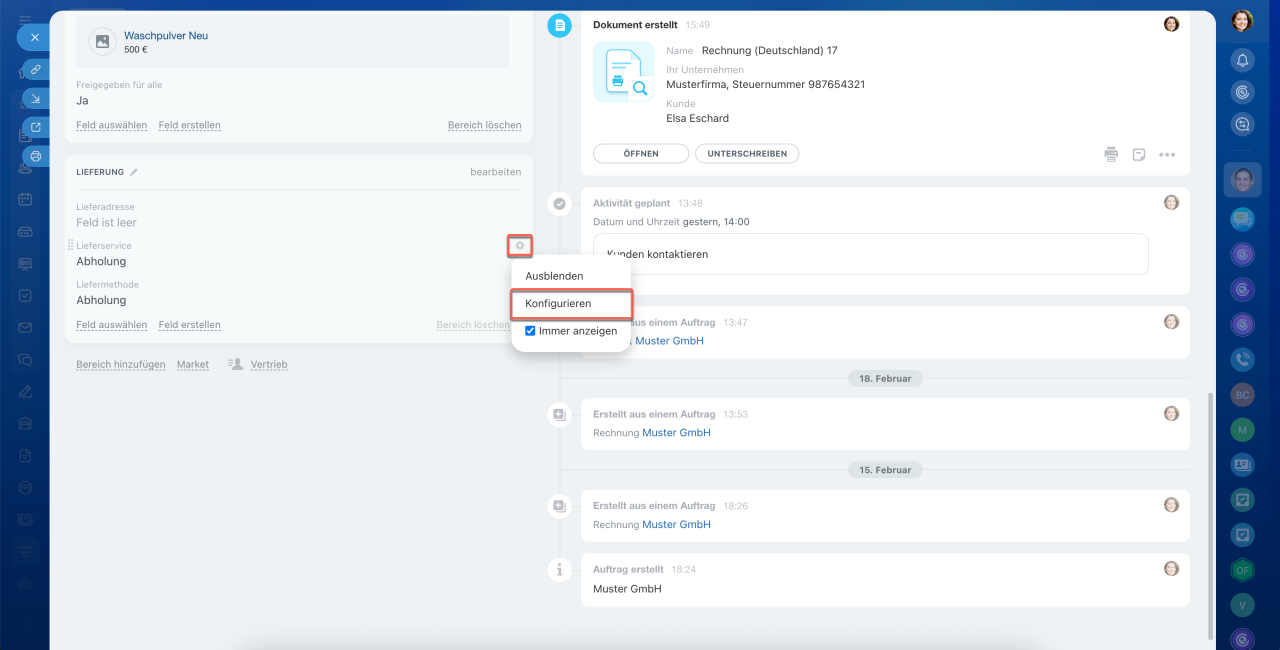
Task: Click the pencil icon beside LIEFERUNG title
Action: coord(134,172)
